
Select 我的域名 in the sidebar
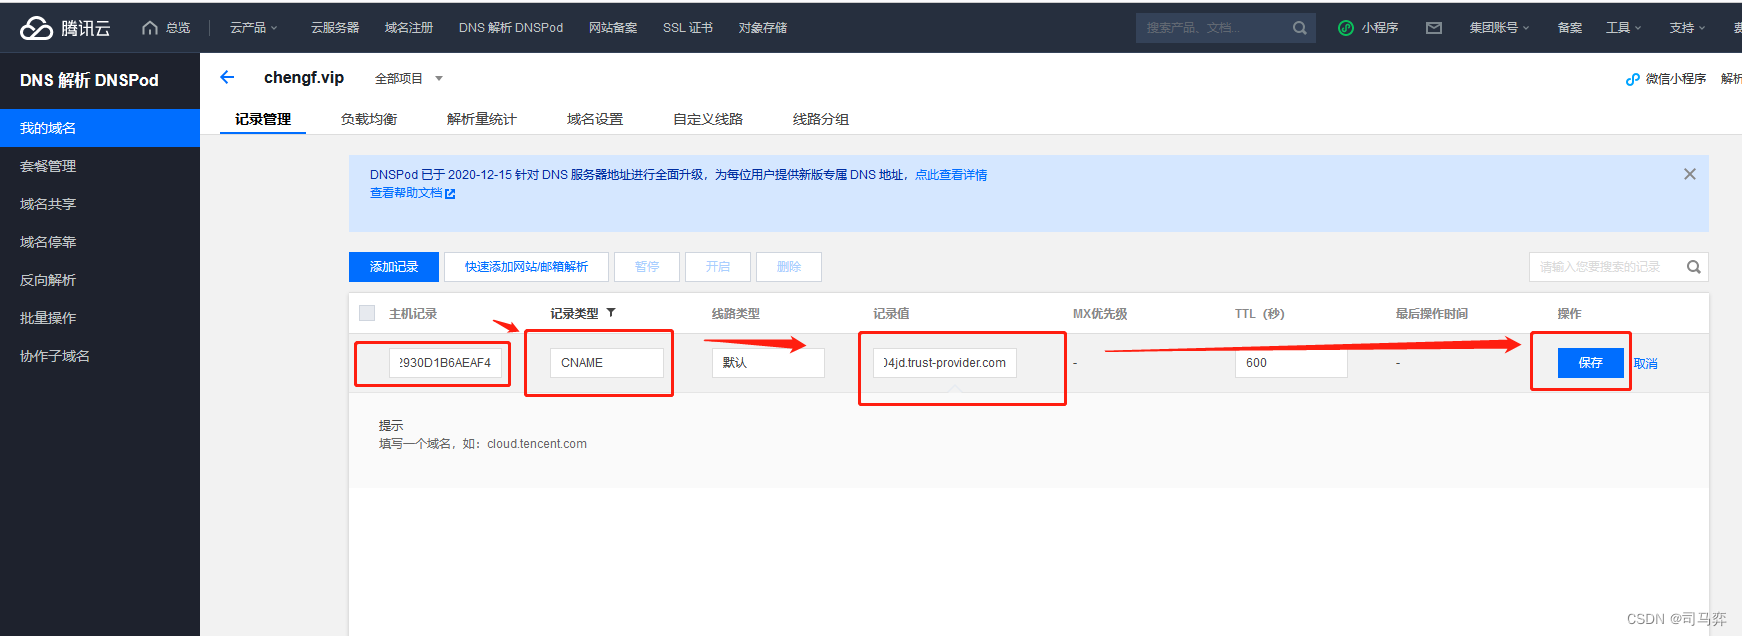(100, 128)
